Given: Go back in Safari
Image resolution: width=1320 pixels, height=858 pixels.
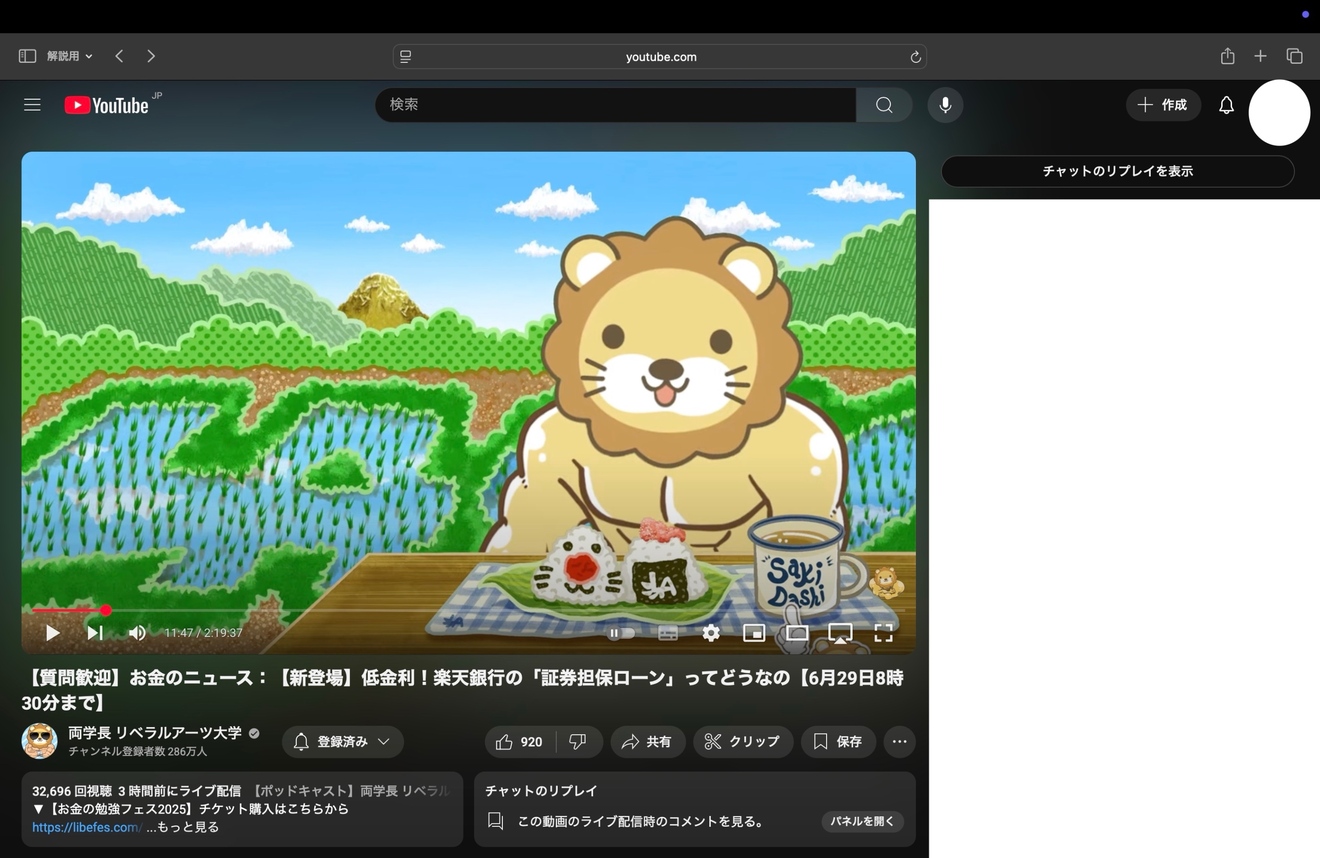Looking at the screenshot, I should click(x=119, y=57).
